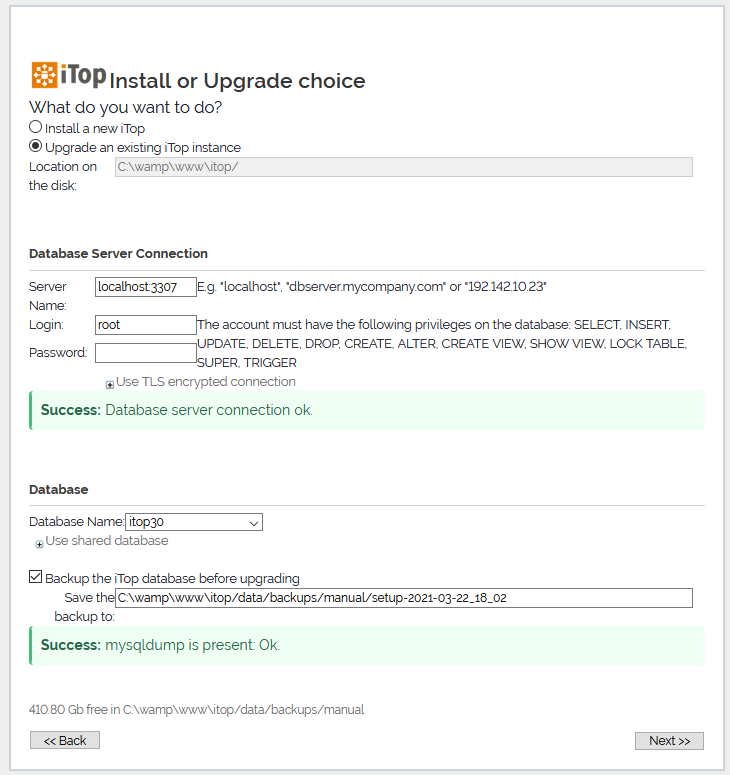This screenshot has width=730, height=775.
Task: Focus the empty Password field
Action: tap(146, 352)
